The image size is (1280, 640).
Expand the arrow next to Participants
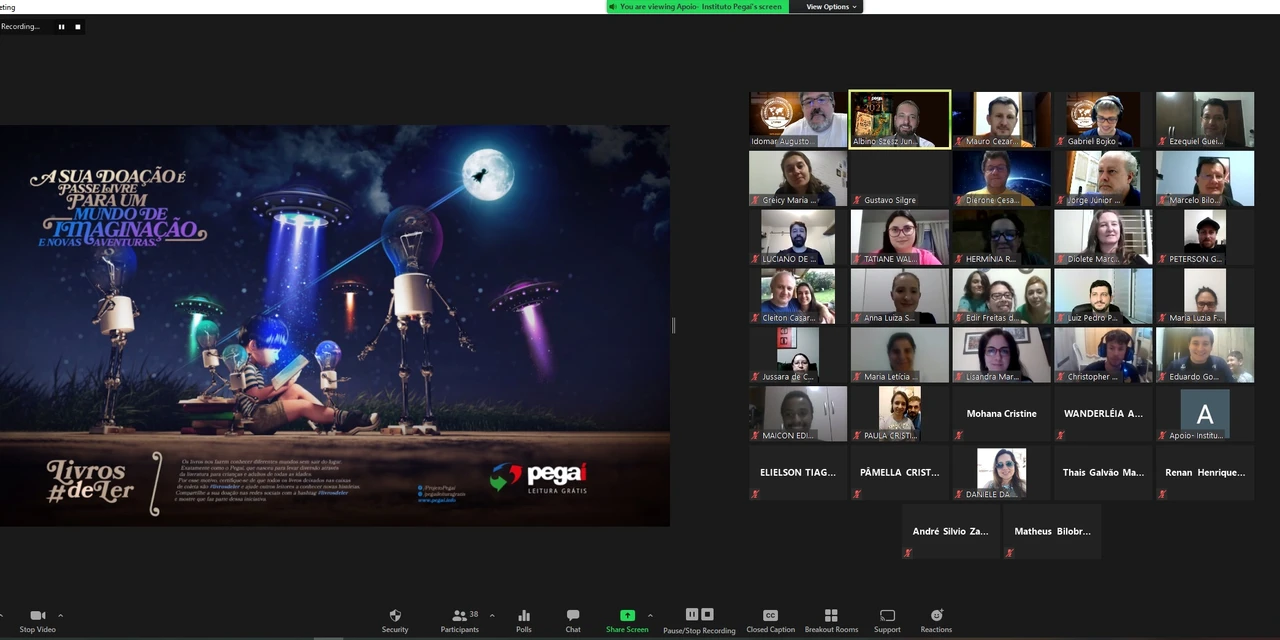491,615
